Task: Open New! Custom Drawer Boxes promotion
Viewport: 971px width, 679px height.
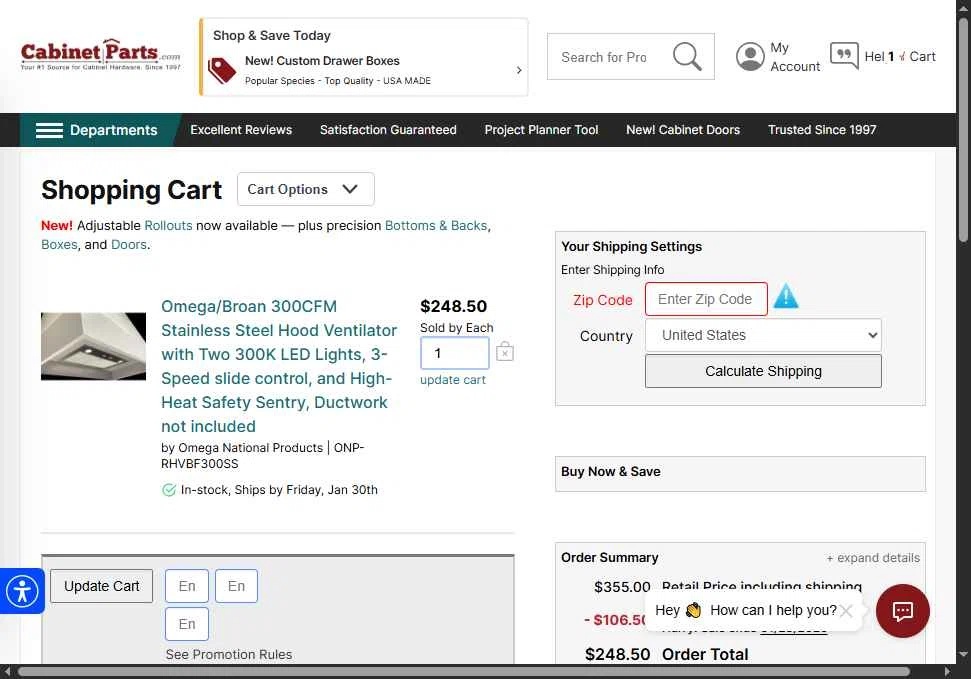Action: (322, 61)
